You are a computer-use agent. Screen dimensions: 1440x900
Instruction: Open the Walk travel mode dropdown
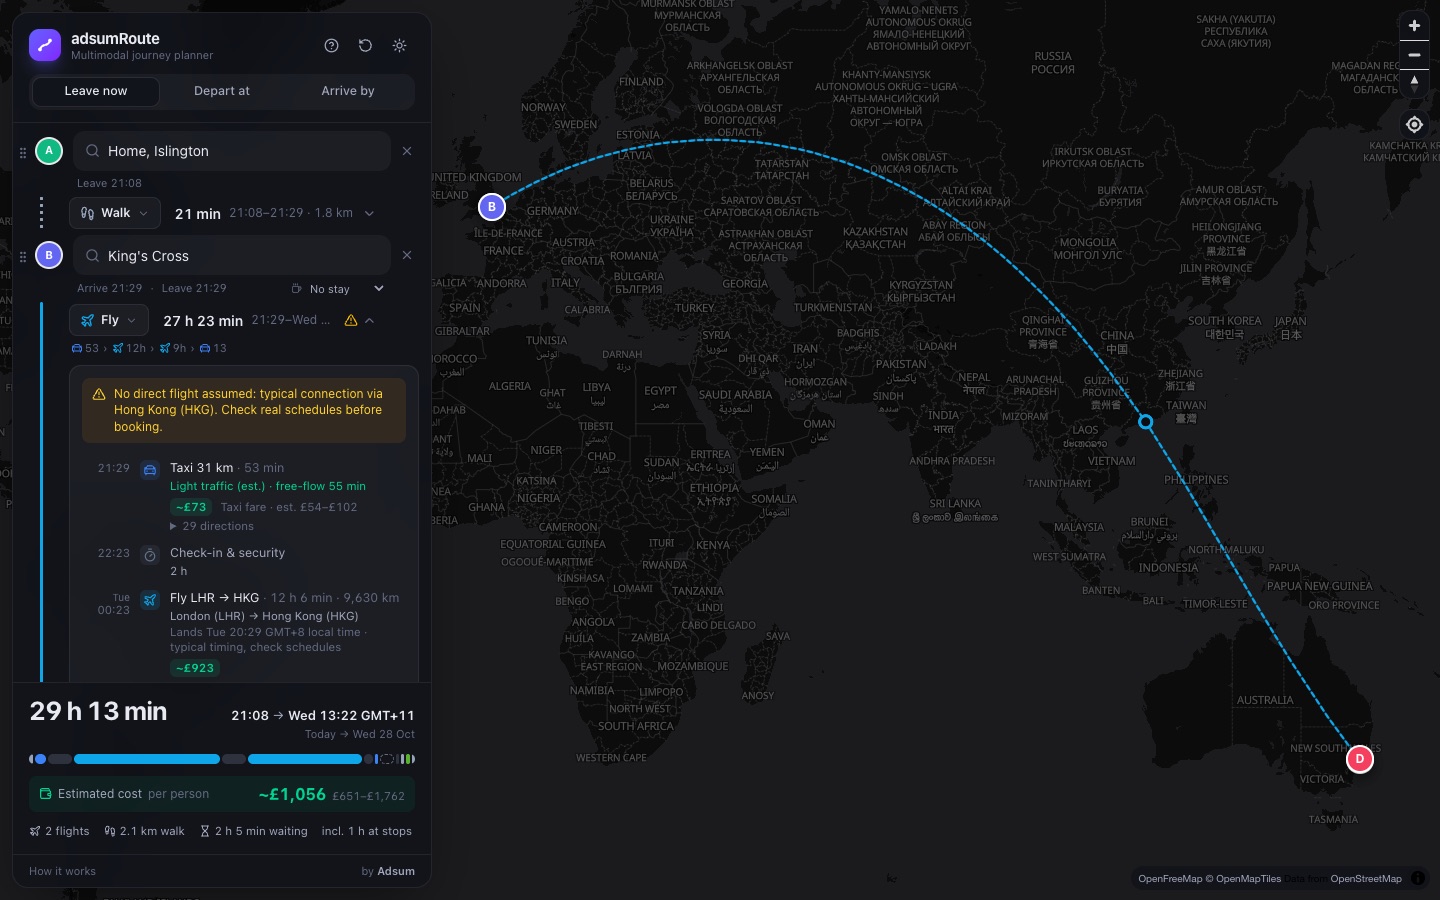(115, 213)
